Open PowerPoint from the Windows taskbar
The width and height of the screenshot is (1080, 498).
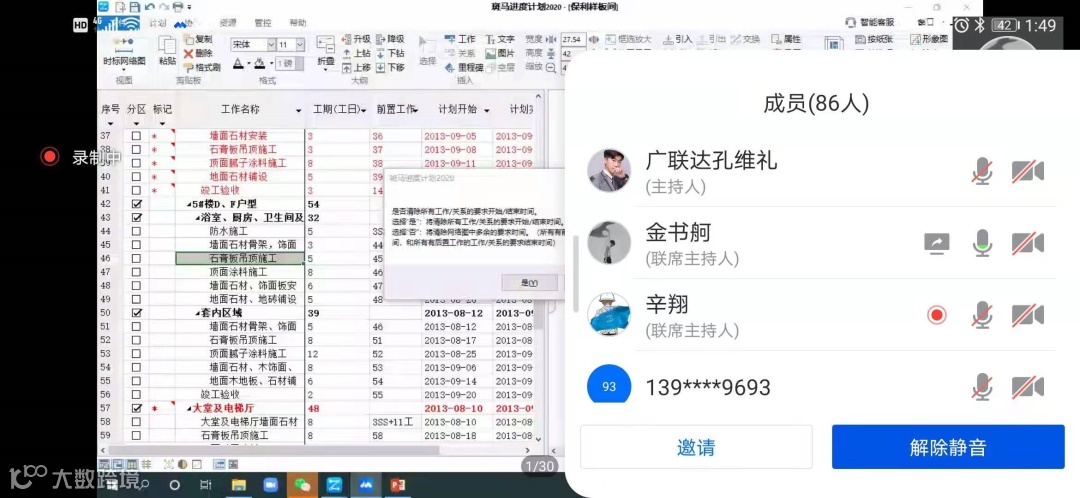(x=397, y=485)
